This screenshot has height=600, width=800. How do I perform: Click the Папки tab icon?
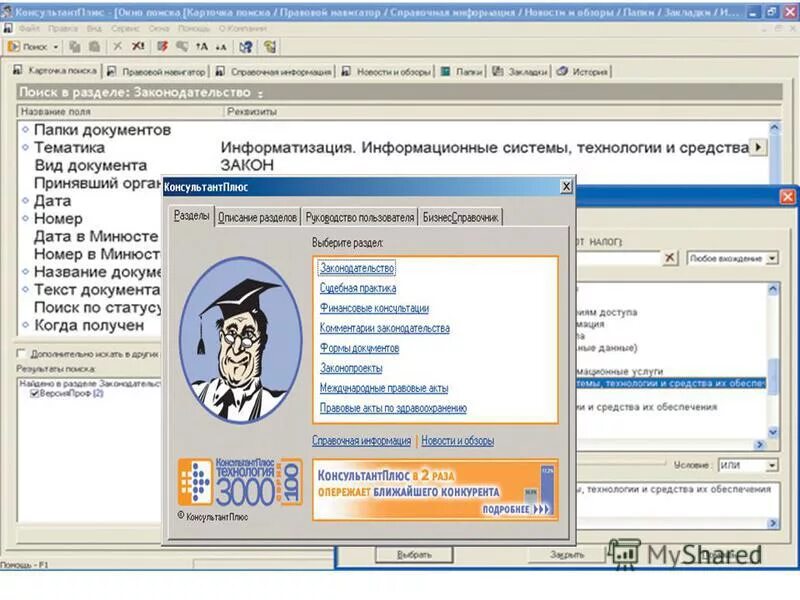(445, 71)
